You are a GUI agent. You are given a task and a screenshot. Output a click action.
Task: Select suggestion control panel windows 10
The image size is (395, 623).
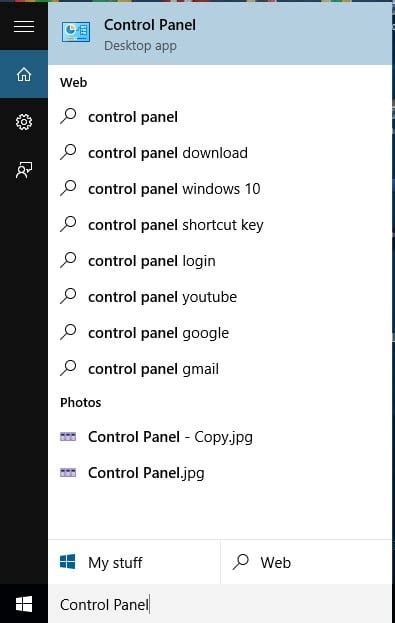tap(220, 189)
